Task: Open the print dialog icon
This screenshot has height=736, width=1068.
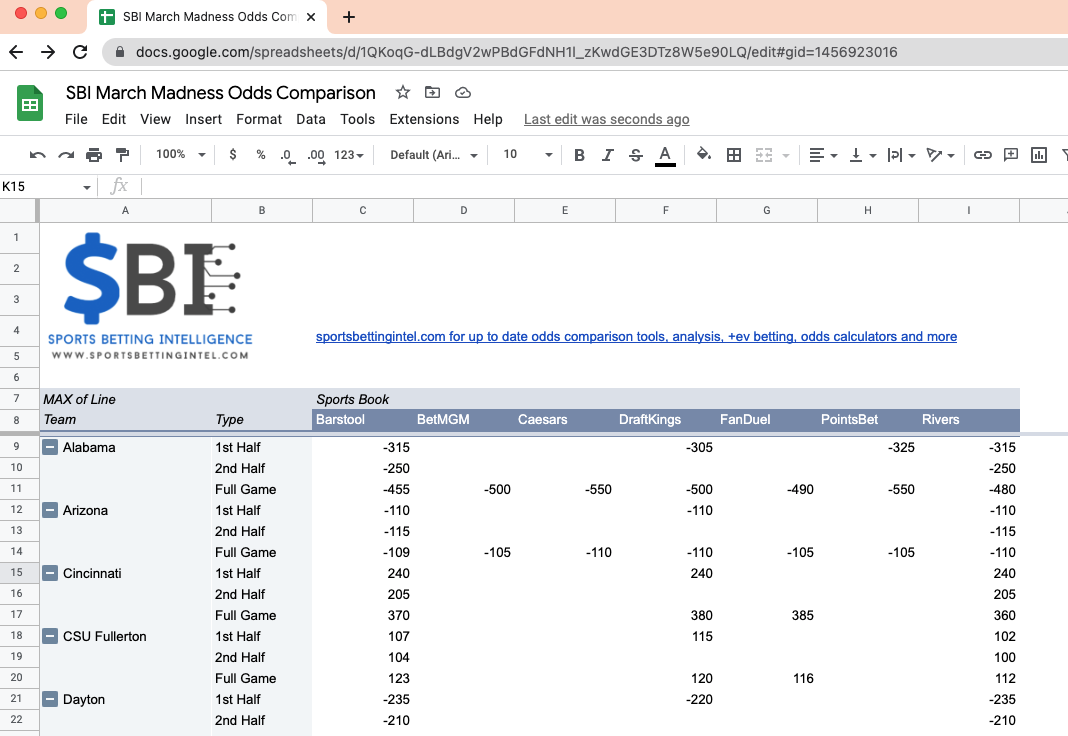Action: tap(94, 155)
